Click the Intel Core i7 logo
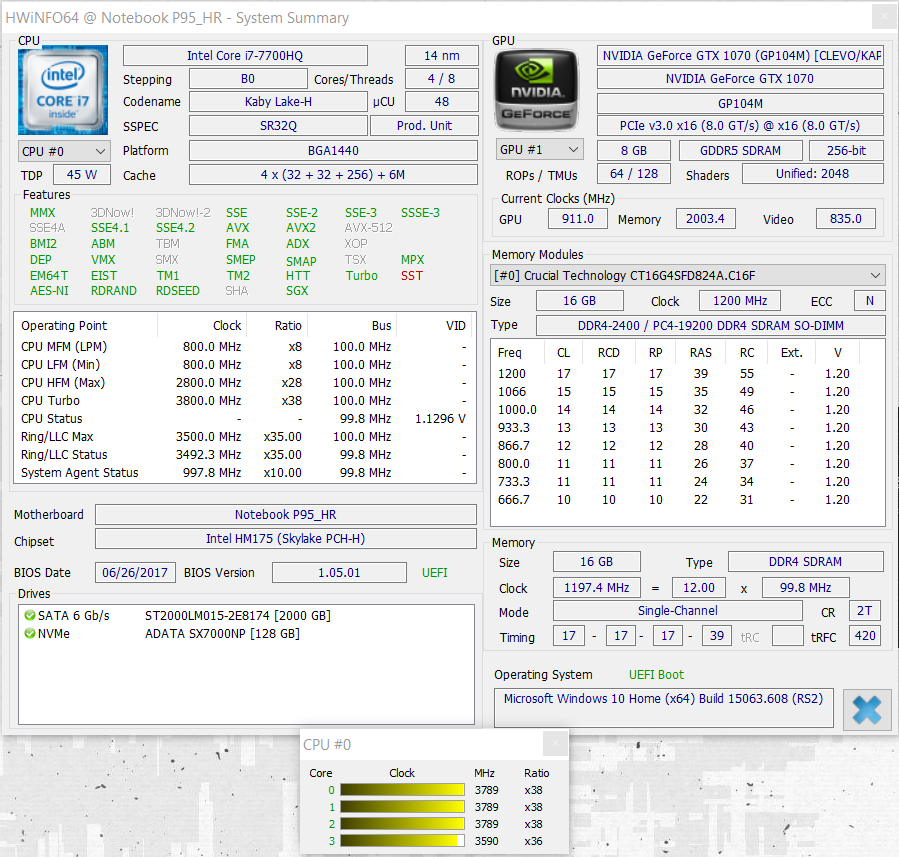 (62, 90)
